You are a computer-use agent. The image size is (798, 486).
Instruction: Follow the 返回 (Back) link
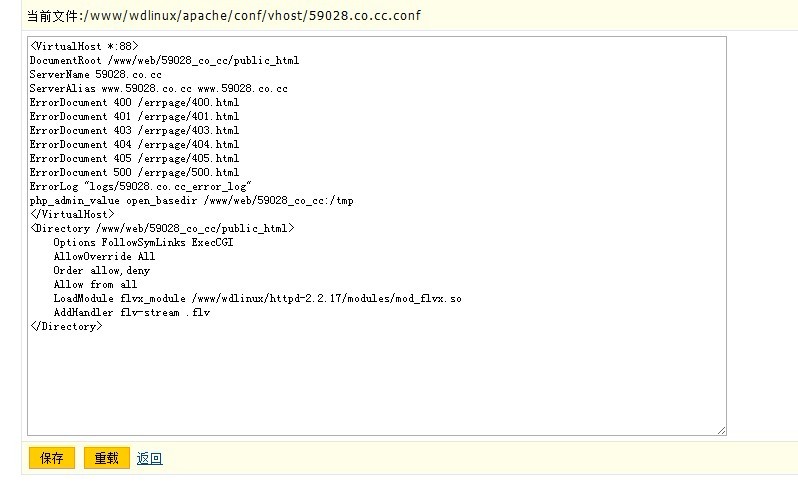(x=149, y=459)
